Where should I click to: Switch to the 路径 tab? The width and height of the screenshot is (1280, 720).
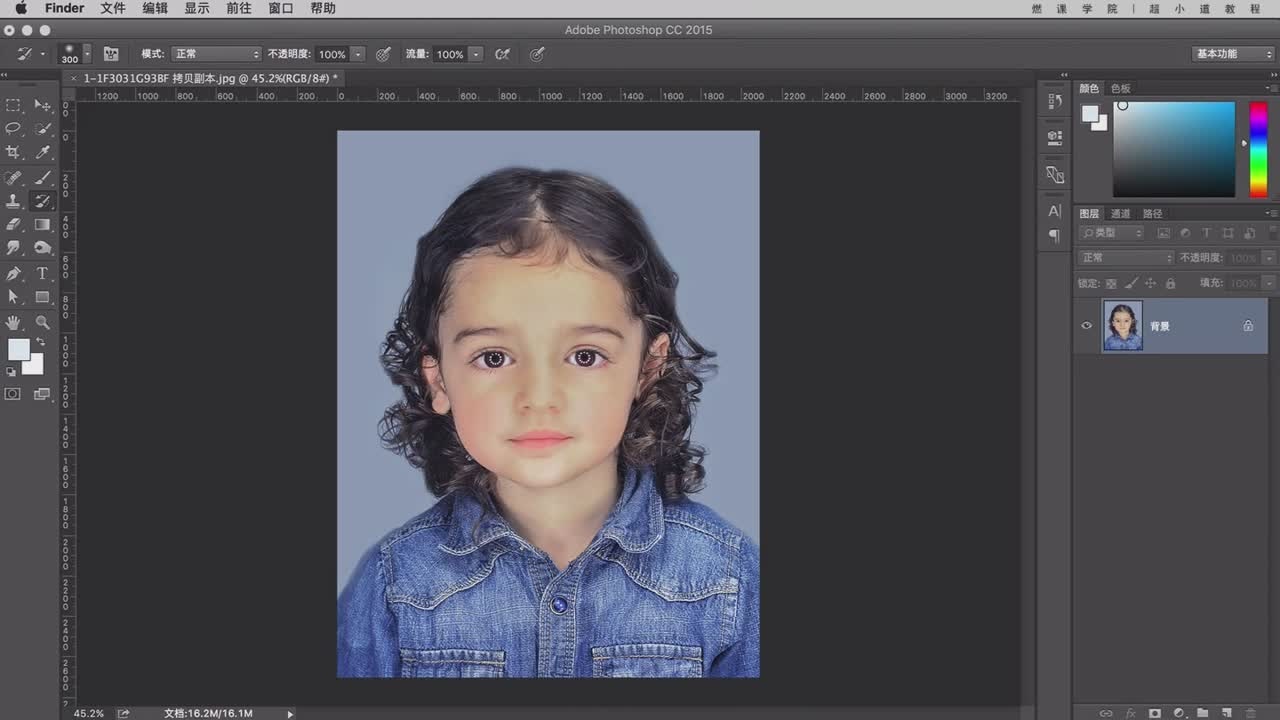point(1153,213)
